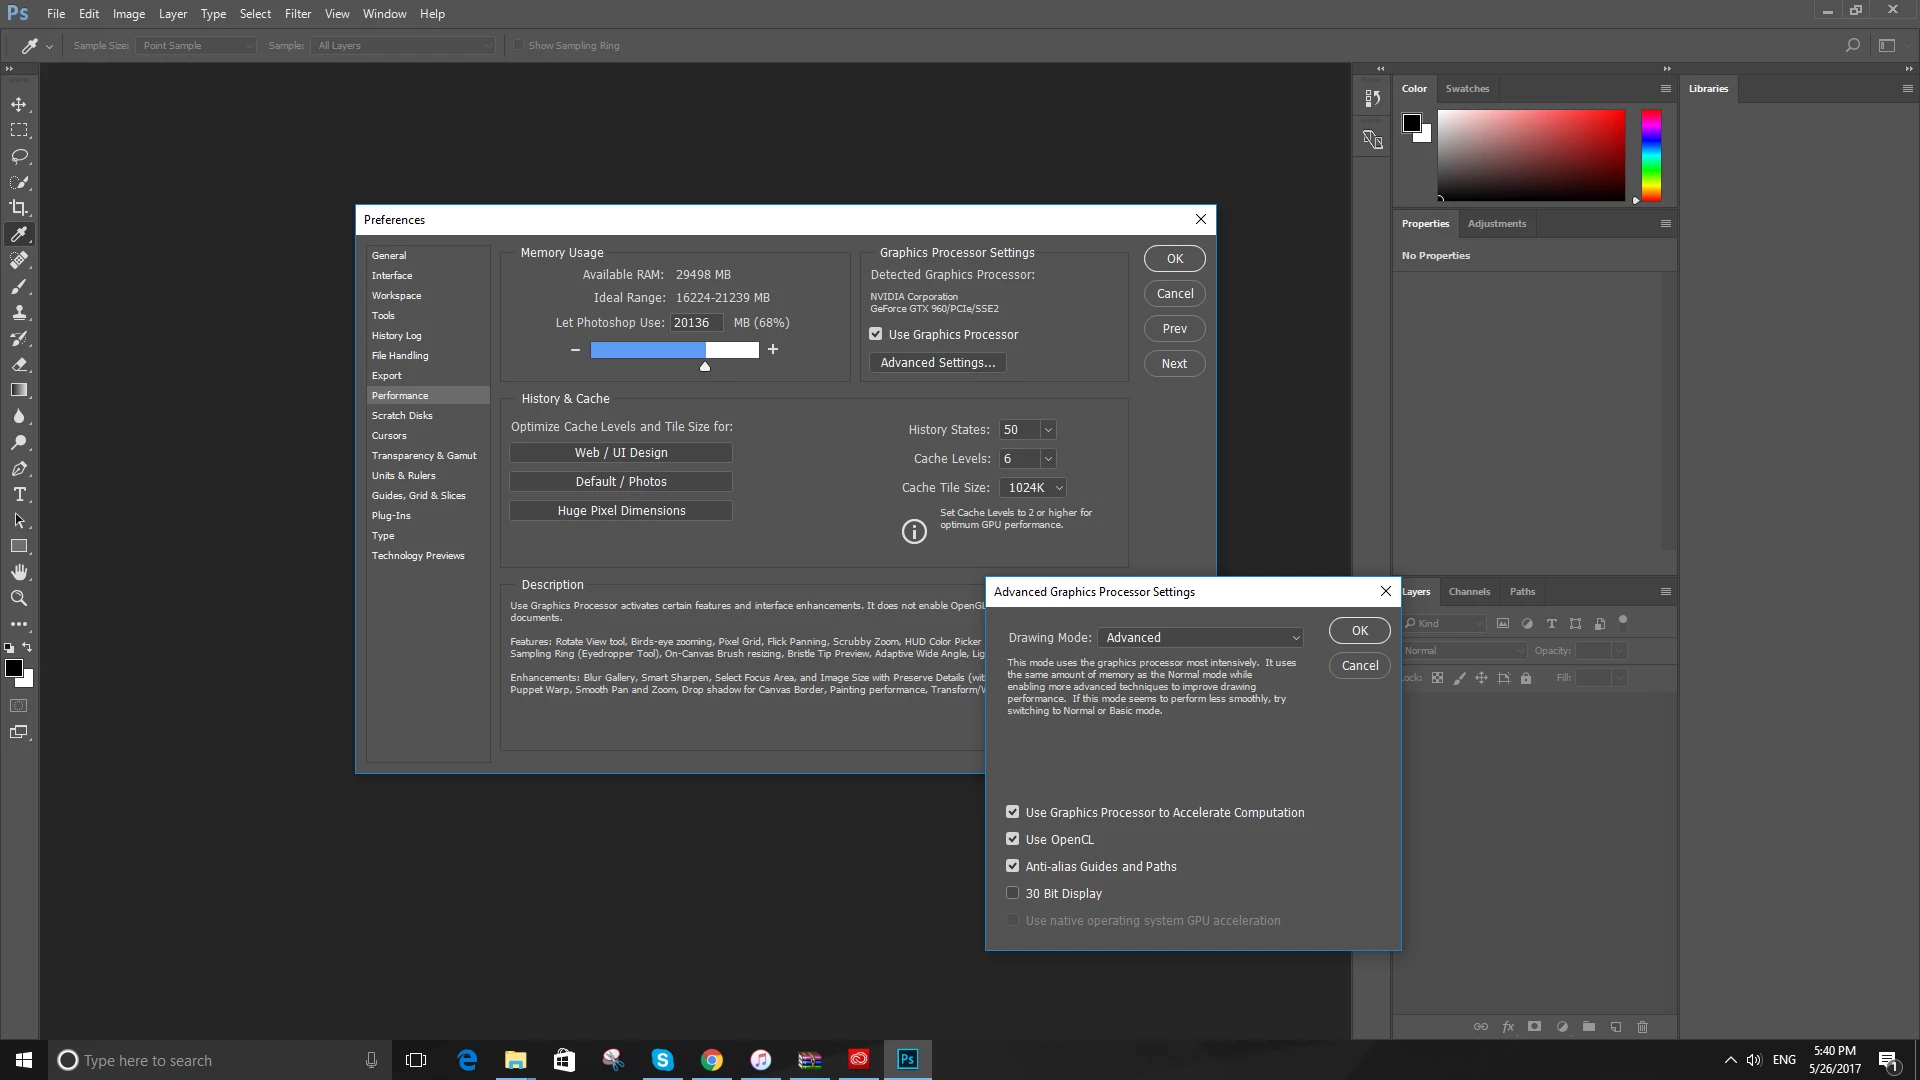Uncheck Use OpenCL checkbox
The image size is (1920, 1080).
click(x=1013, y=839)
